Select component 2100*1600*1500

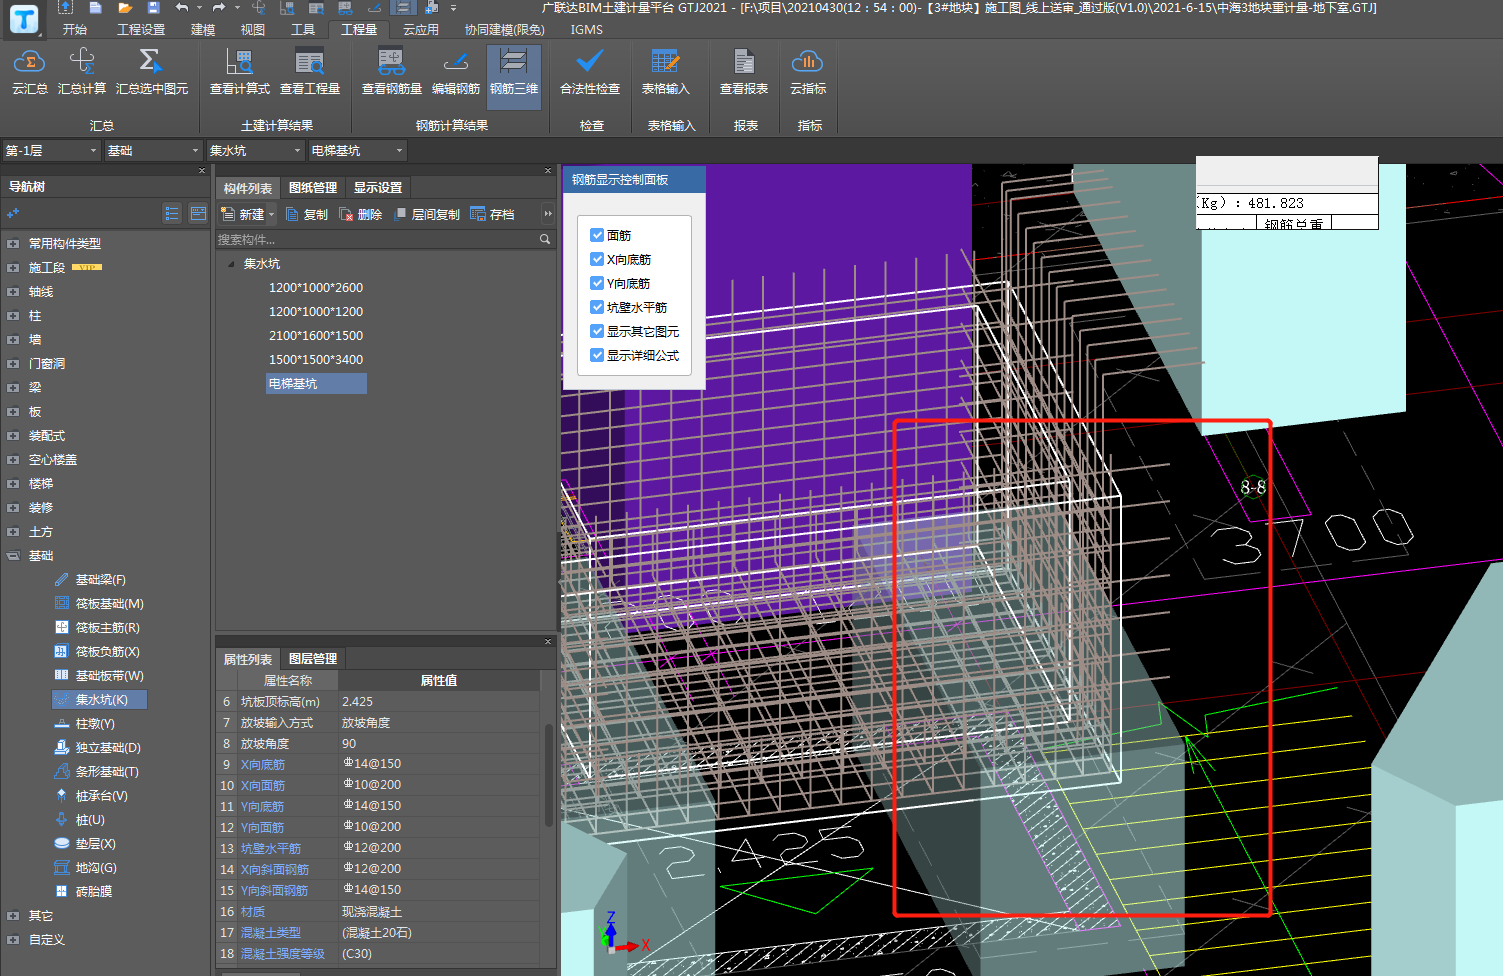click(316, 335)
